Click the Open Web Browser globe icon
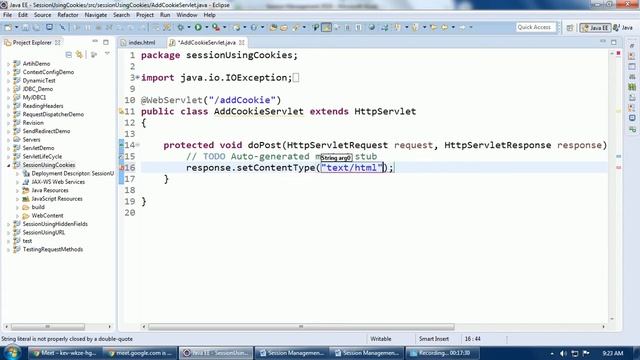 (x=371, y=27)
